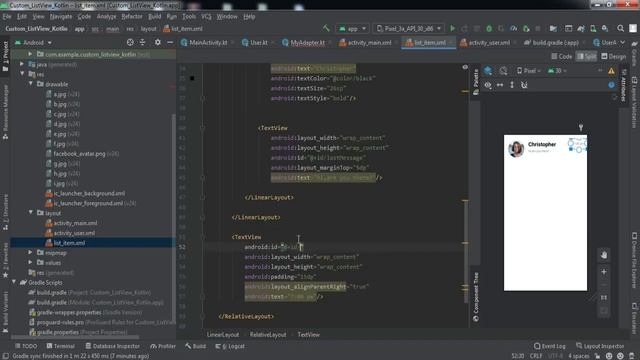
Task: Open the Android view dropdown in Project panel
Action: 33,42
